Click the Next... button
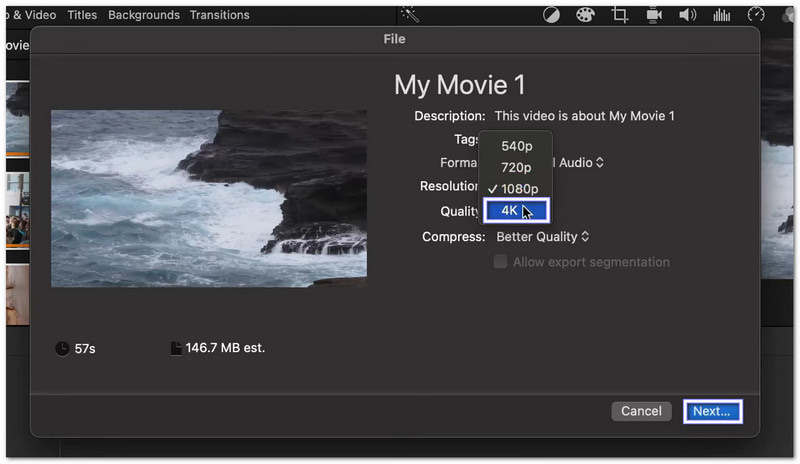 point(712,411)
